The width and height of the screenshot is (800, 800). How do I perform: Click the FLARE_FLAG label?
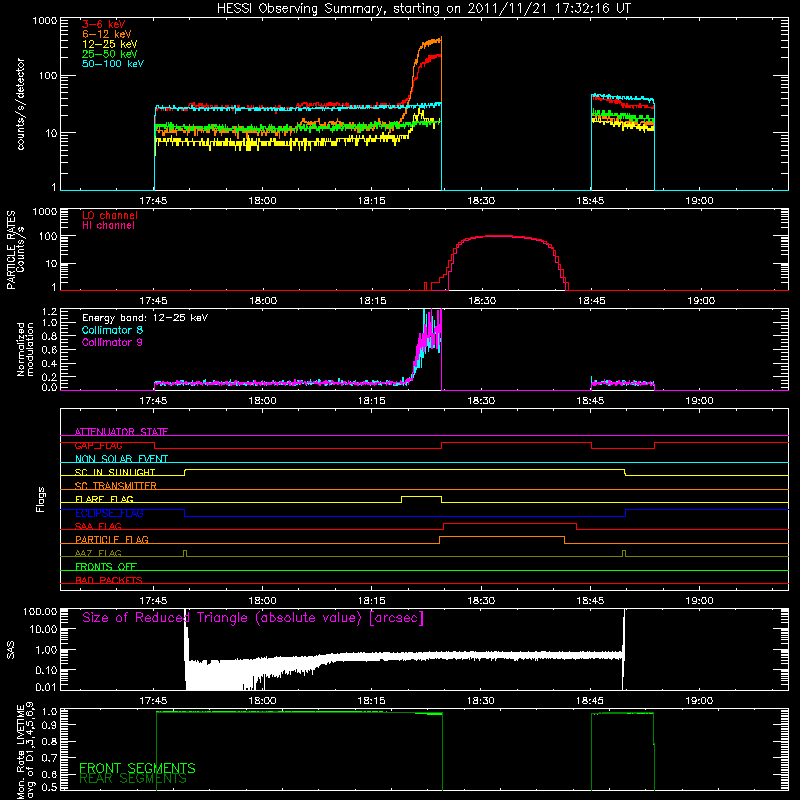point(104,499)
